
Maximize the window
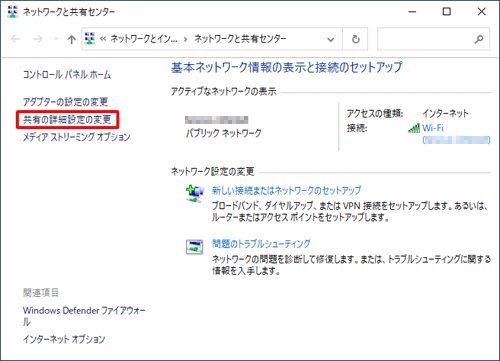point(447,12)
